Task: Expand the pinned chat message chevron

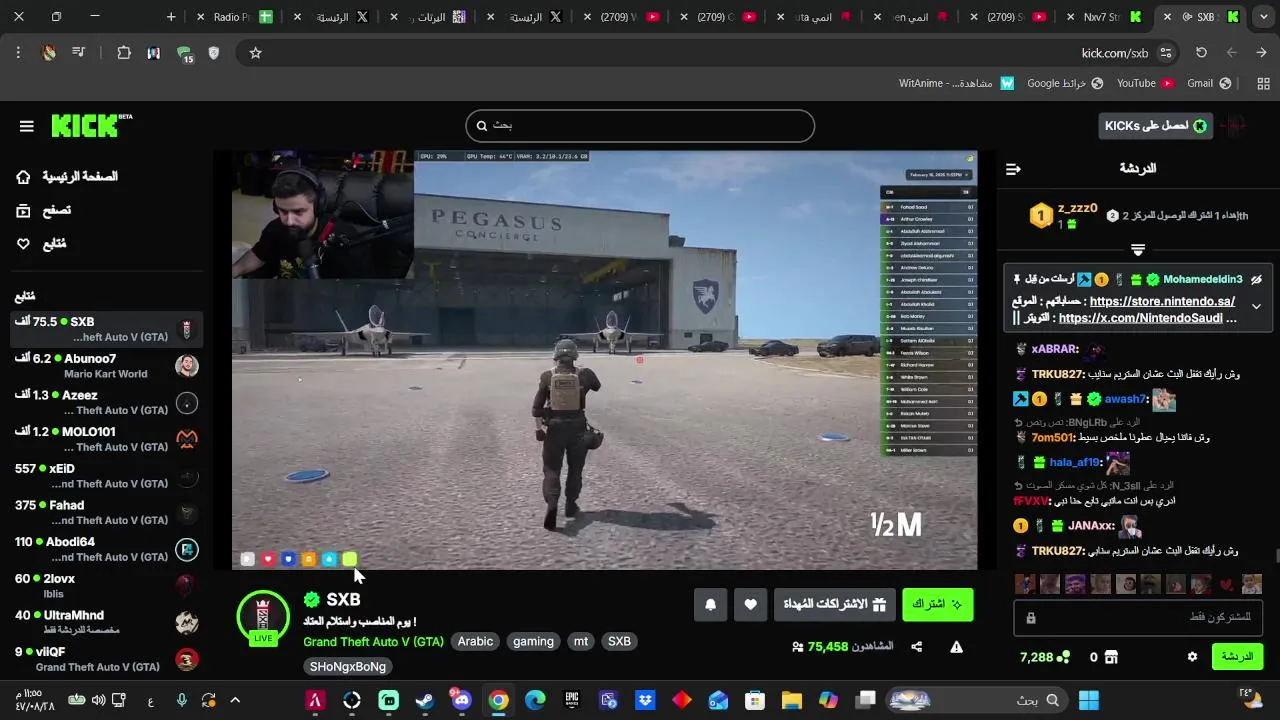Action: coord(1256,307)
